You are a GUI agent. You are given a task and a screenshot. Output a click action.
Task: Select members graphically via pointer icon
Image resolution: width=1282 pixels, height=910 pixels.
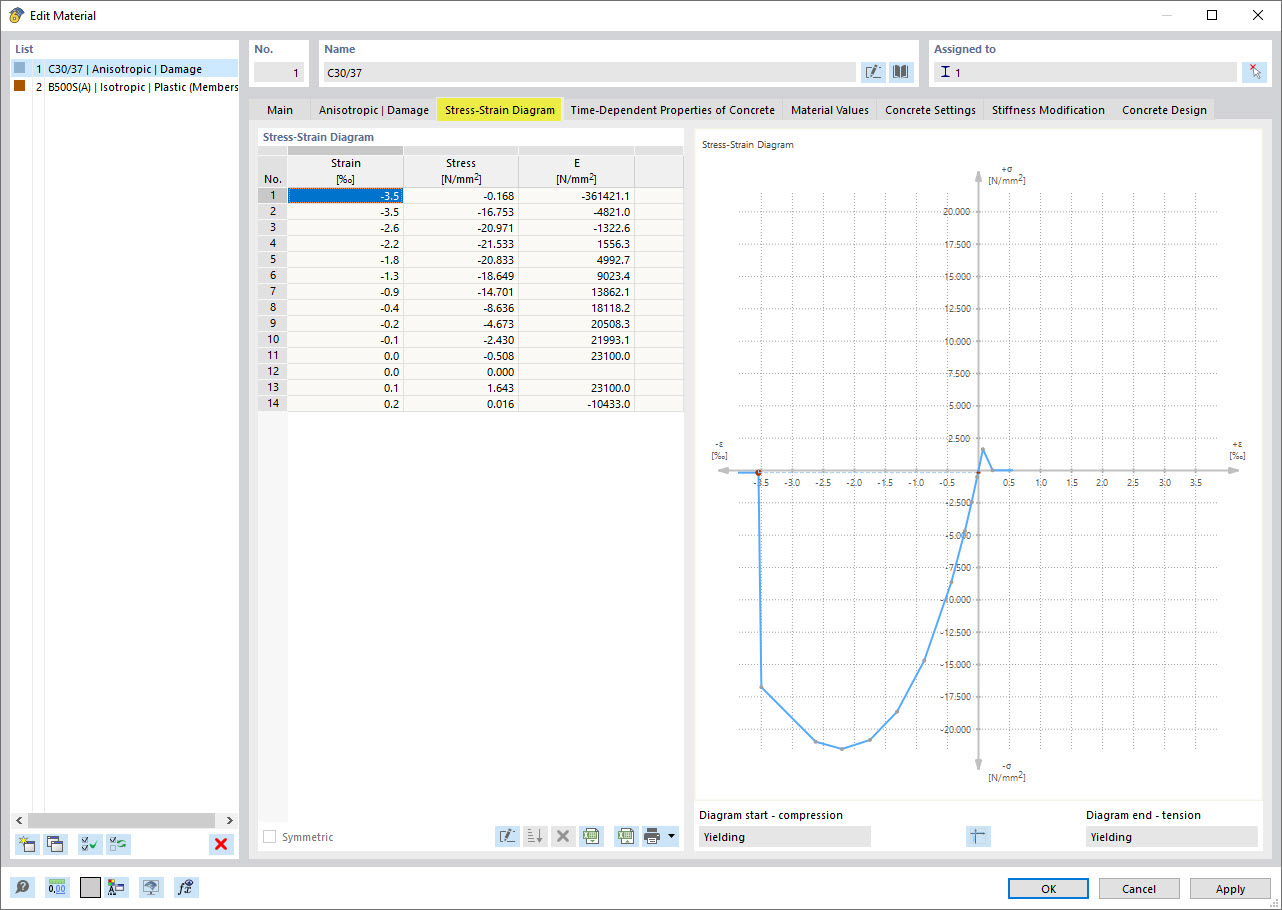(1254, 71)
